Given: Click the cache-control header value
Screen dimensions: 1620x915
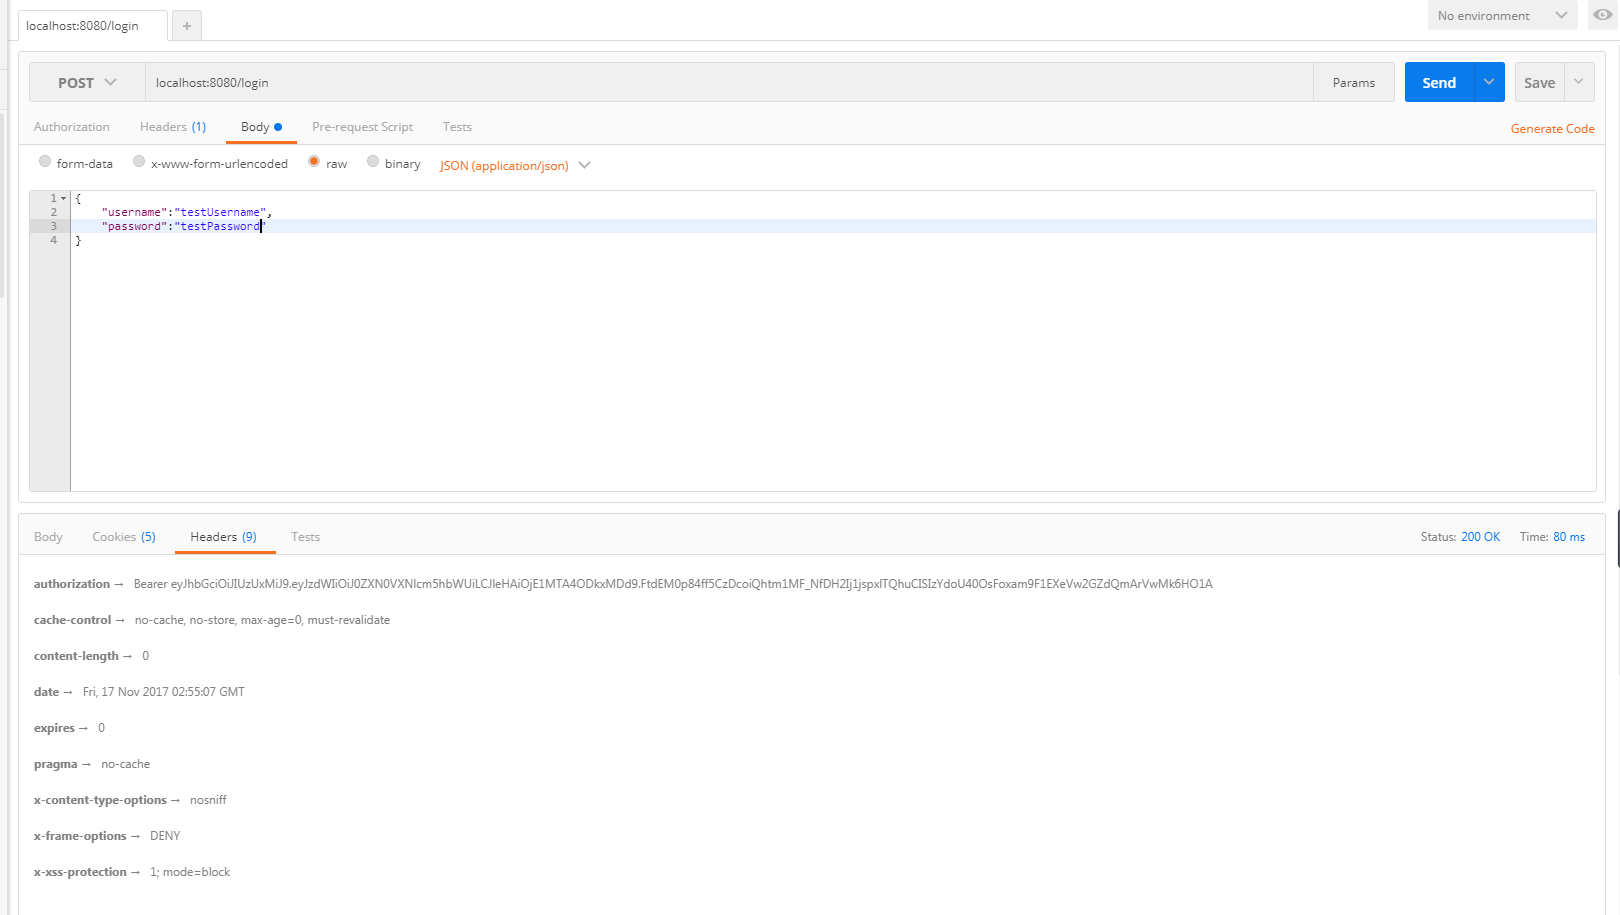Looking at the screenshot, I should tap(262, 620).
